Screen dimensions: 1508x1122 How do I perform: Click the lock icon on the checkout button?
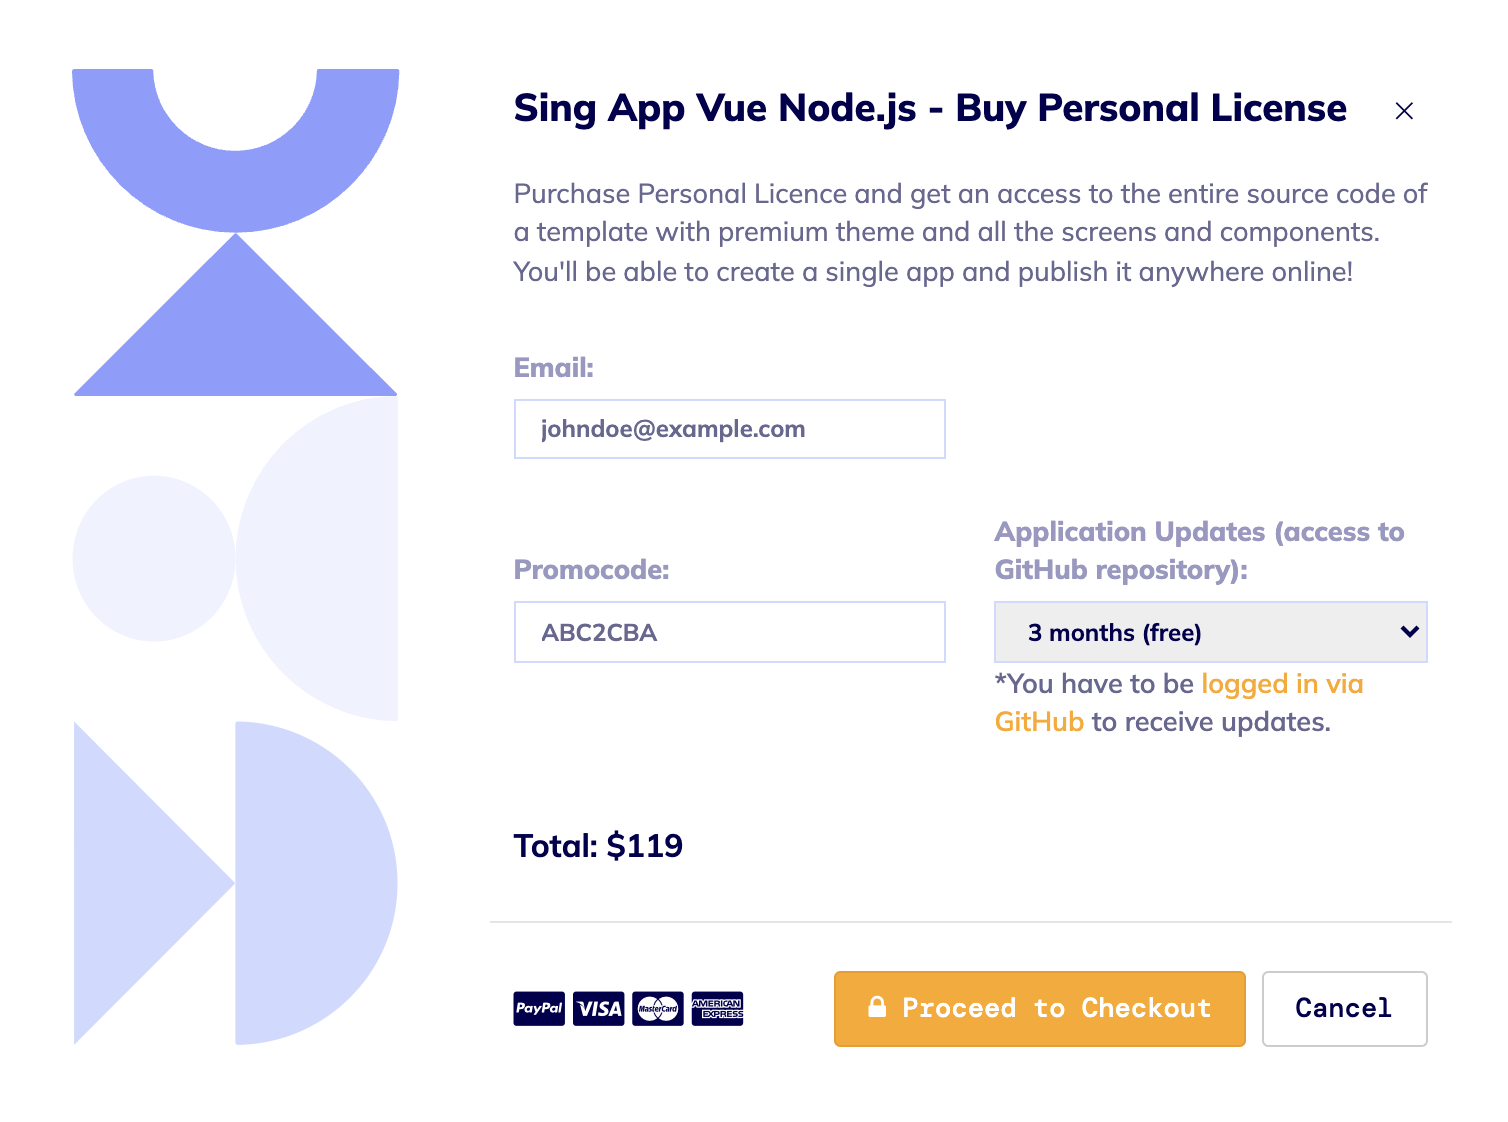[x=877, y=1007]
